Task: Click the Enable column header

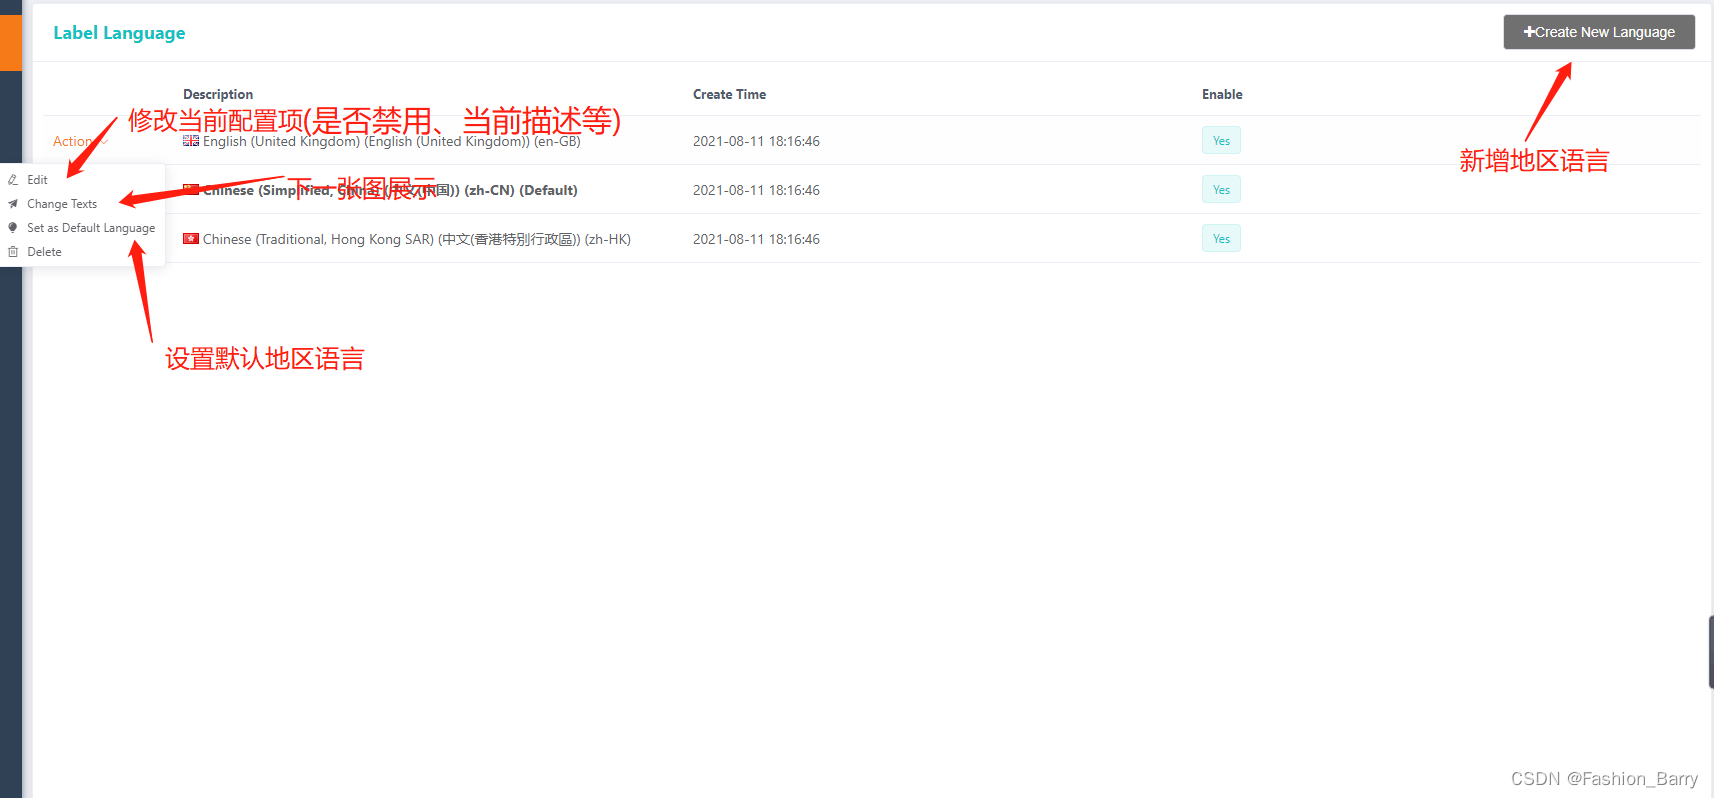Action: pyautogui.click(x=1222, y=95)
